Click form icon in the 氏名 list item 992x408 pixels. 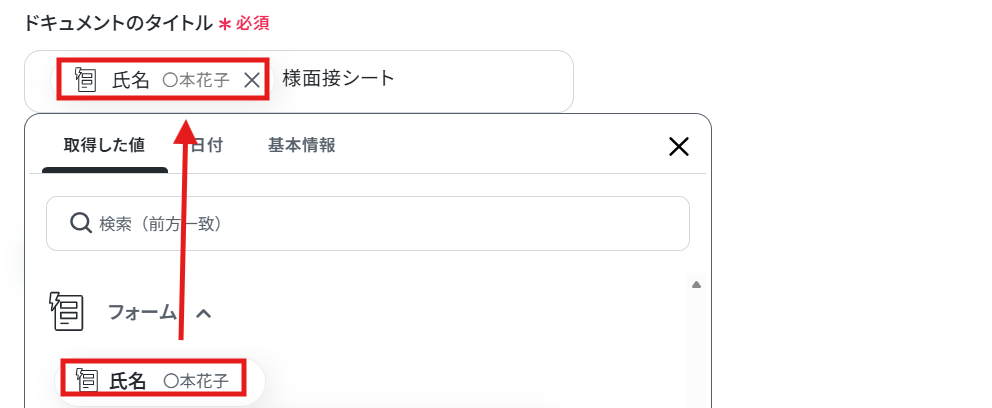[x=87, y=380]
